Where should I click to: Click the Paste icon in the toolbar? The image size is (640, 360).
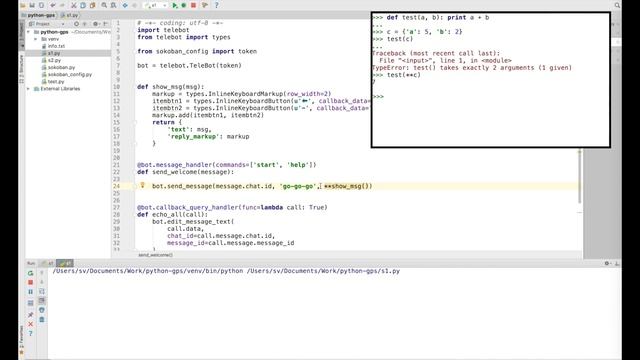point(93,5)
